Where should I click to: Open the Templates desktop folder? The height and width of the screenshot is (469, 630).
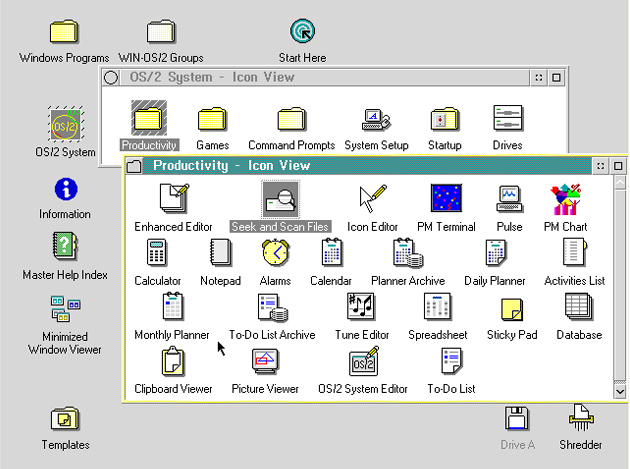coord(65,418)
